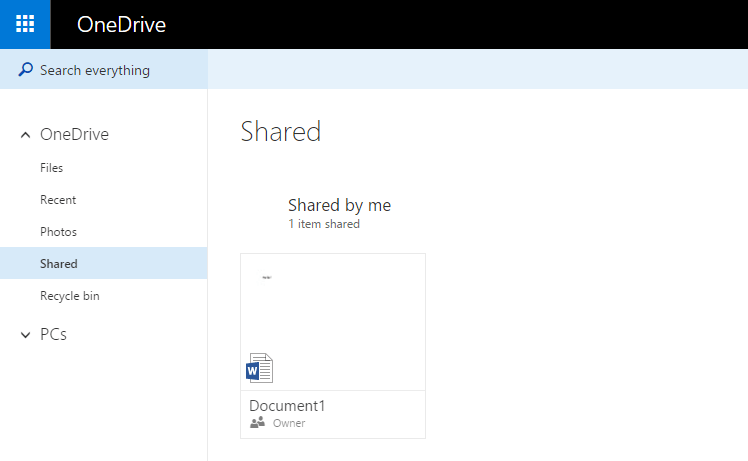The height and width of the screenshot is (461, 748).
Task: Click the shared people icon beside Owner
Action: (x=257, y=422)
